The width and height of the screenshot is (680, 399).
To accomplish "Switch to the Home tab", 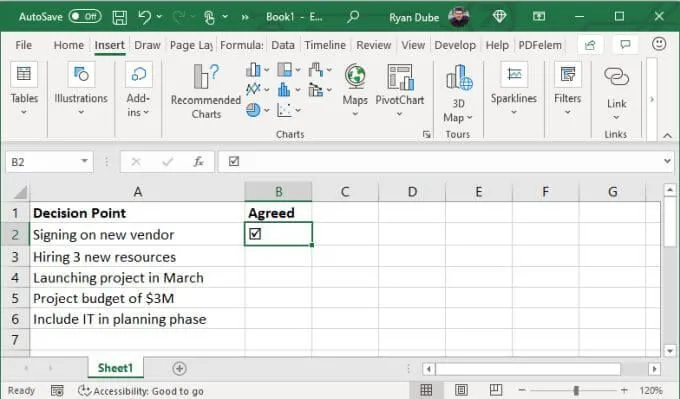I will coord(69,45).
